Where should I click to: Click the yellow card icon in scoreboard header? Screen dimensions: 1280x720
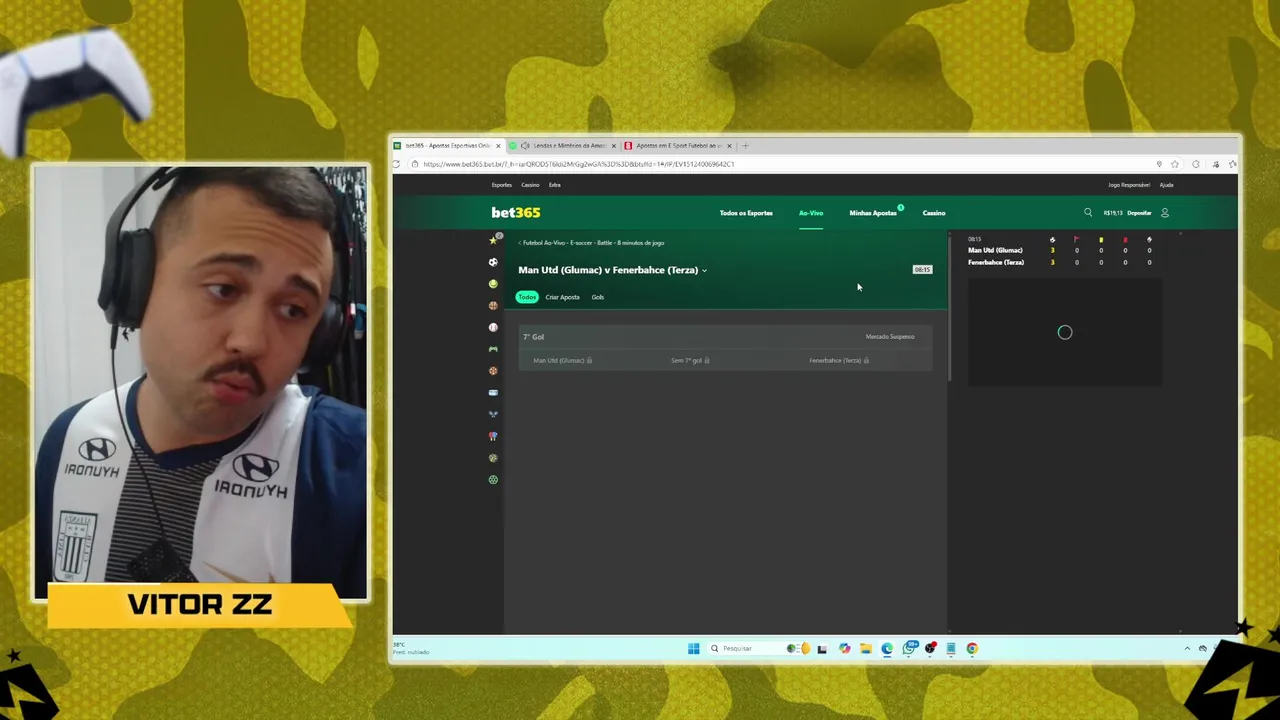1101,240
